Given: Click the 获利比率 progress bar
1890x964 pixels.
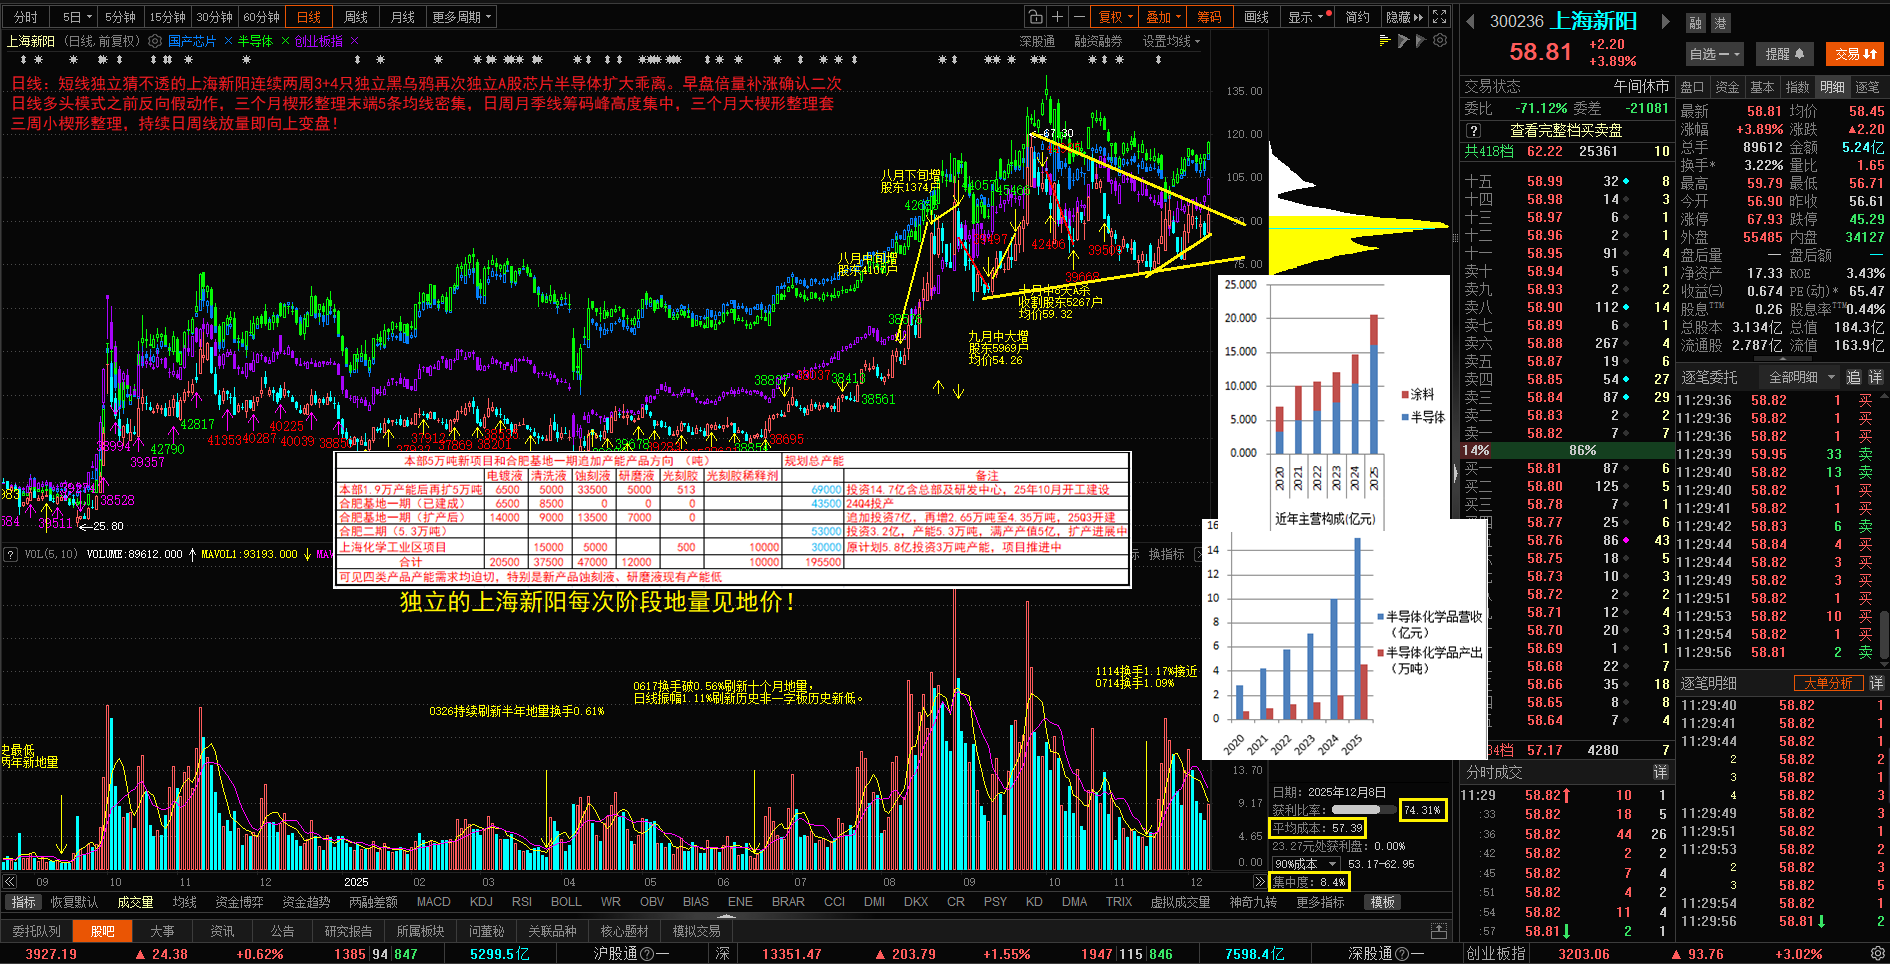Looking at the screenshot, I should [1364, 810].
